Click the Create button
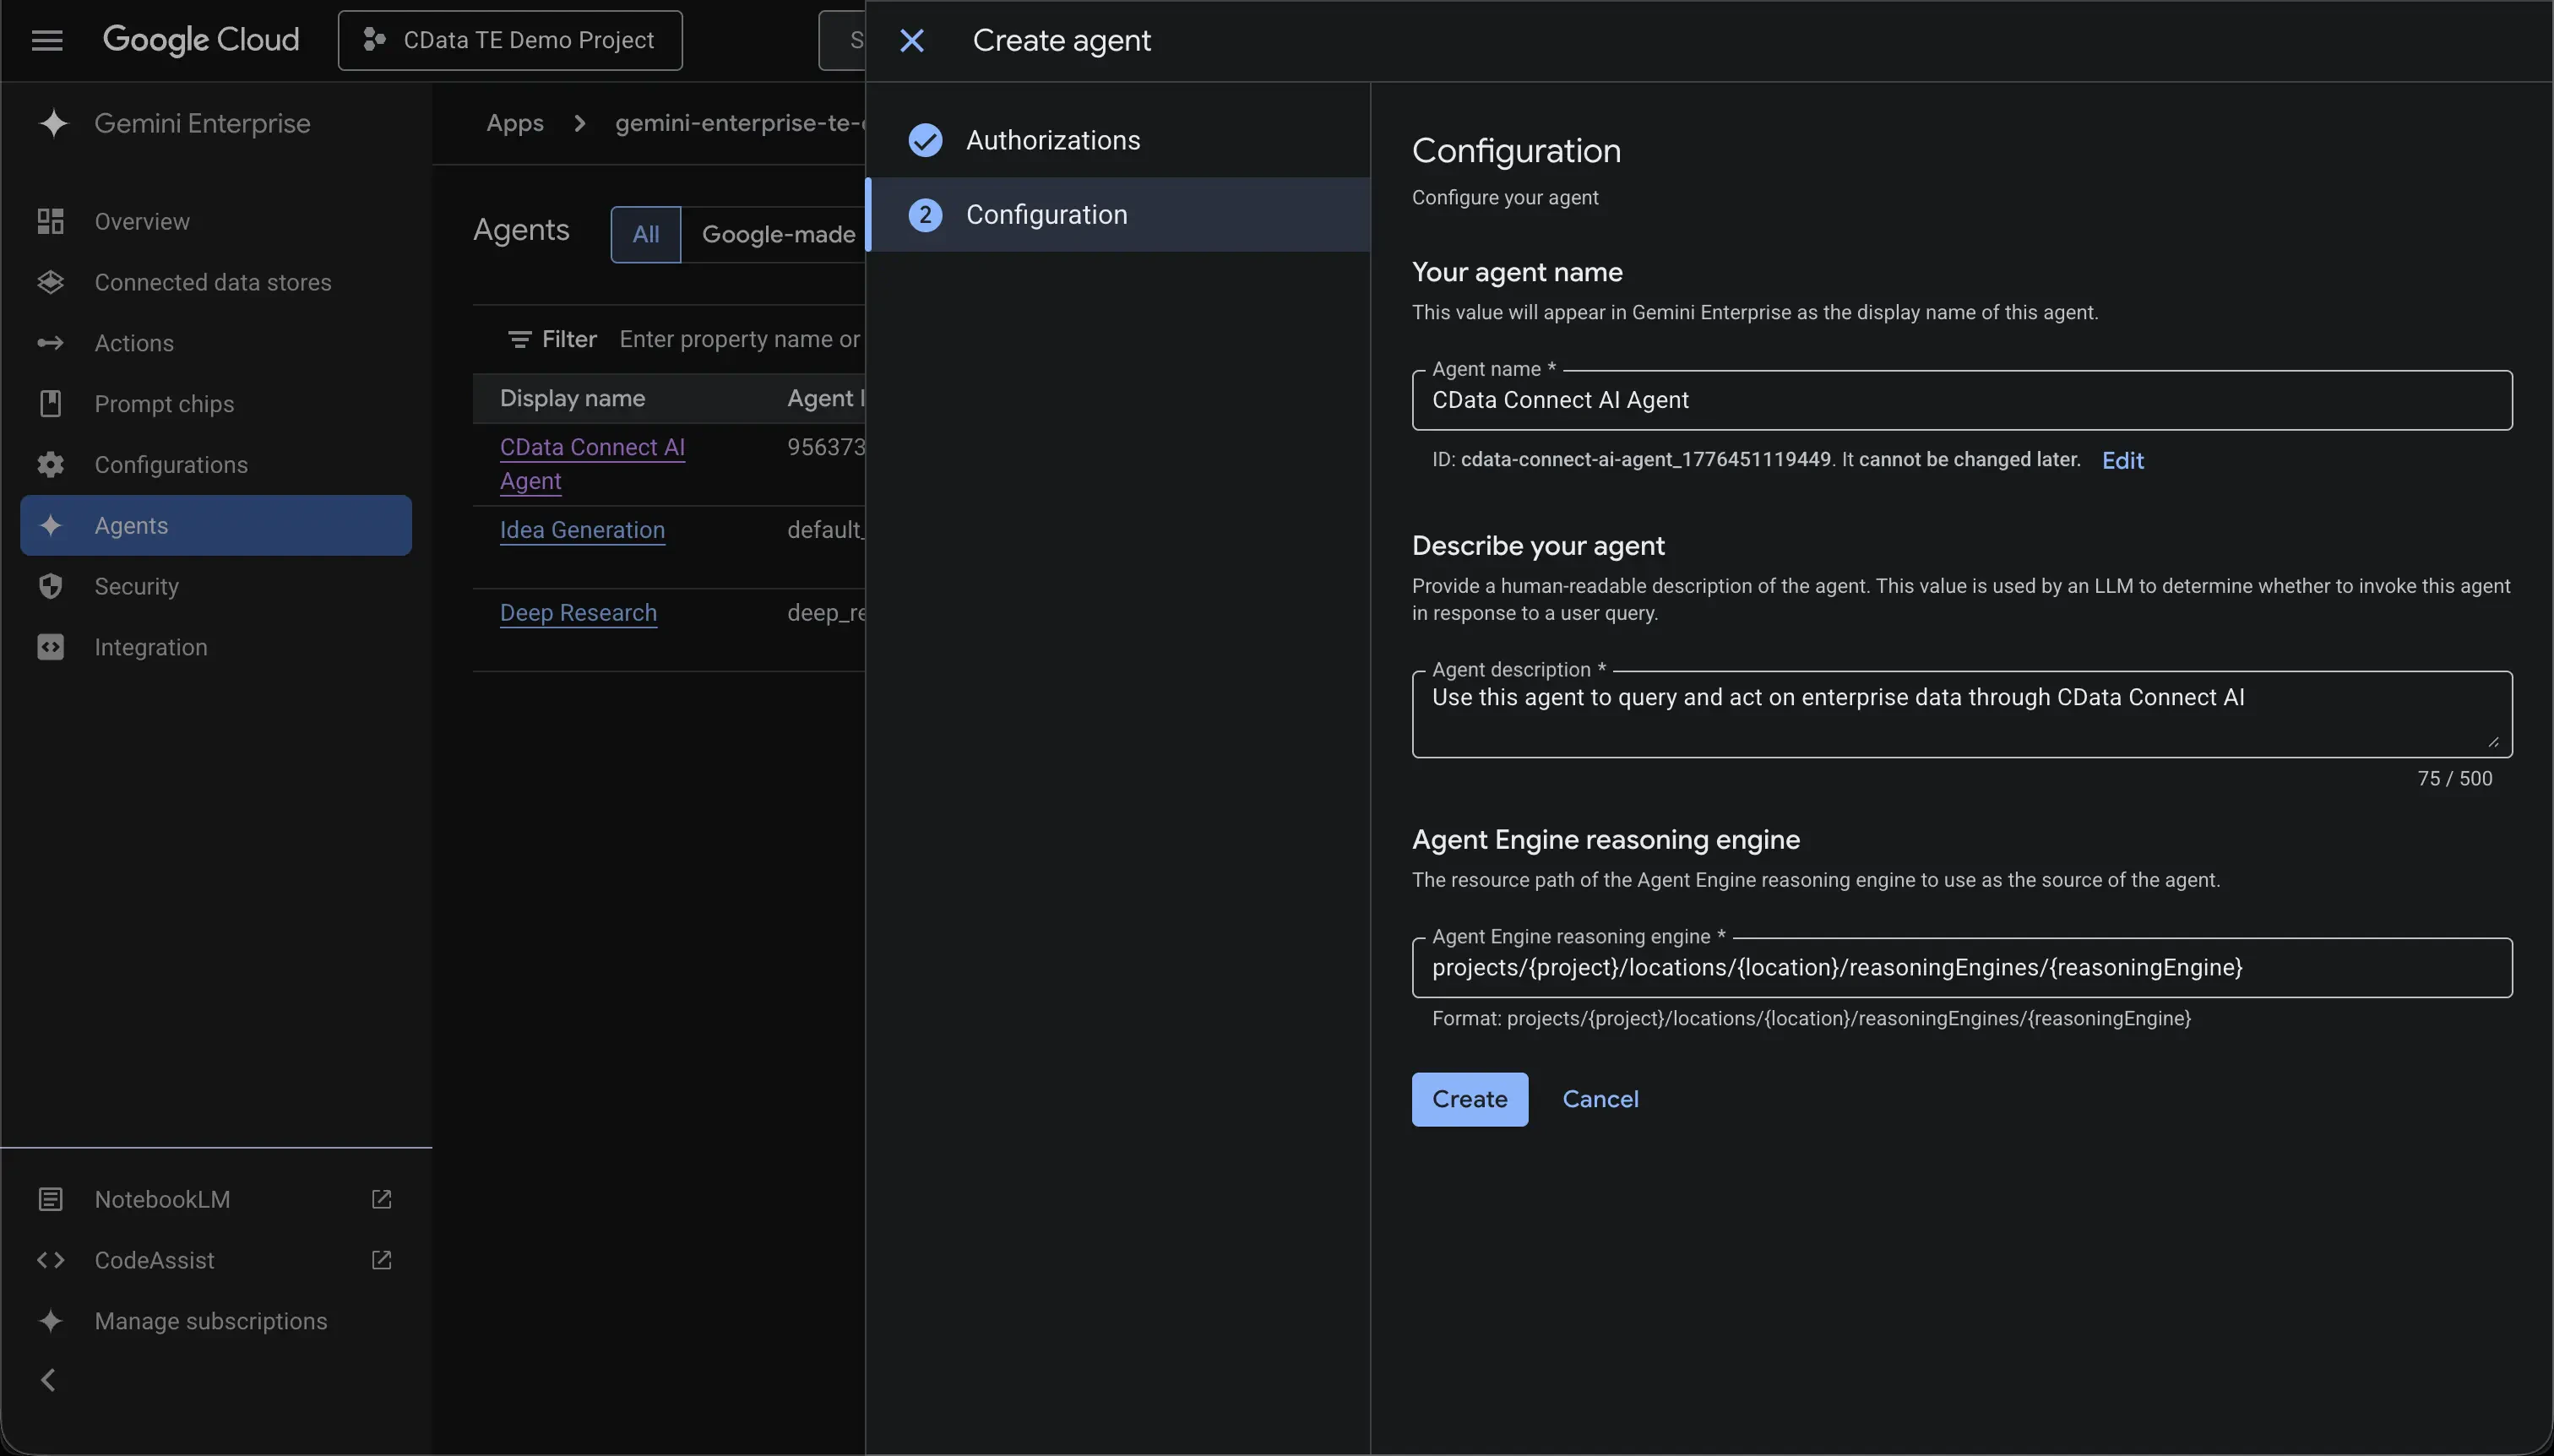 tap(1469, 1099)
